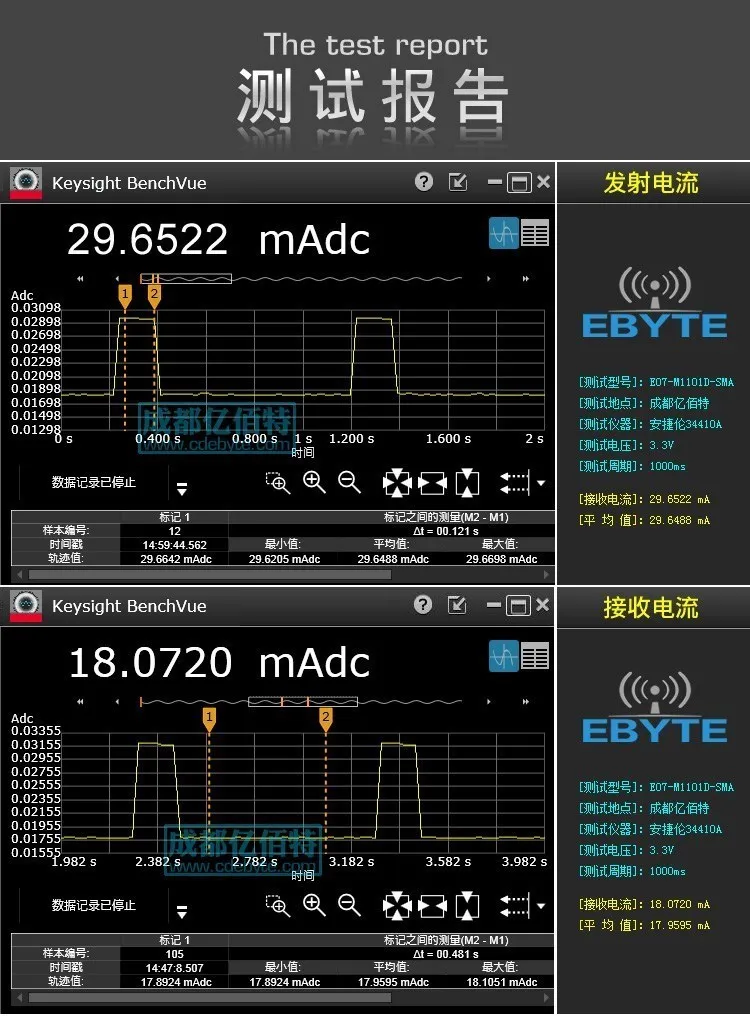The image size is (750, 1016).
Task: Click horizontal scrollbar under upper measurement table
Action: coord(280,573)
